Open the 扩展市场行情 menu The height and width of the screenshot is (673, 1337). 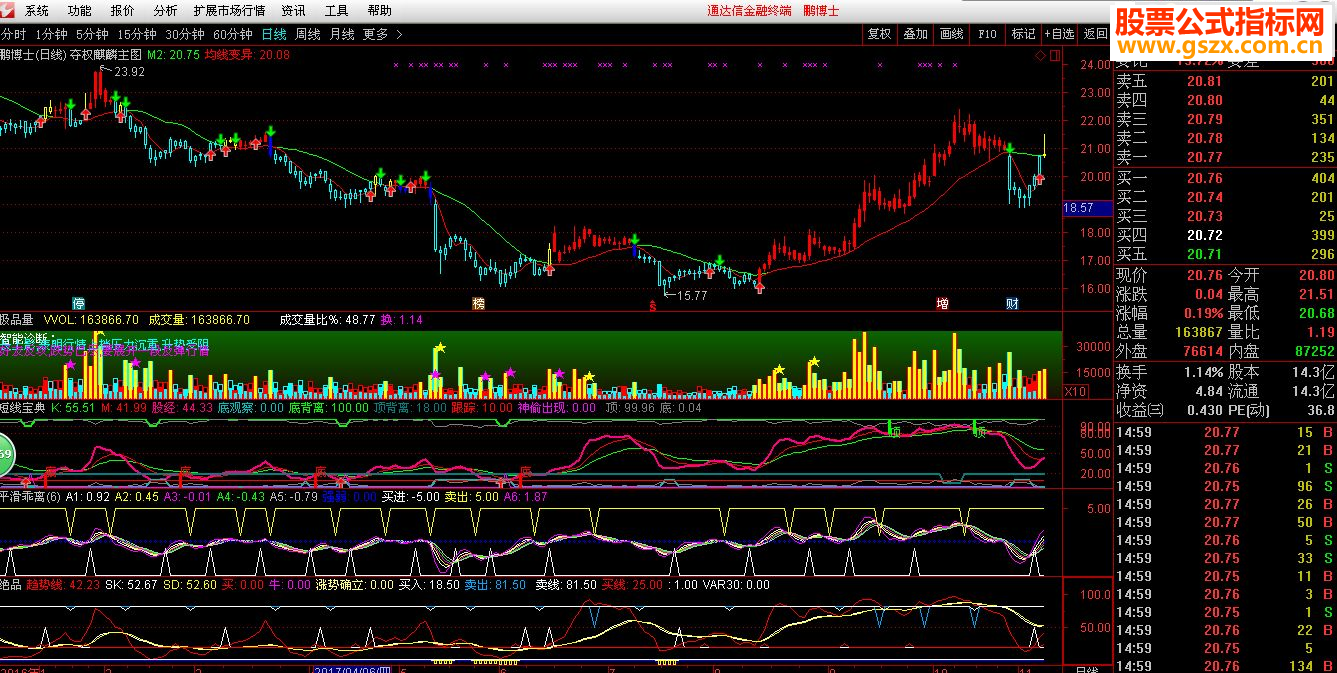click(x=229, y=11)
